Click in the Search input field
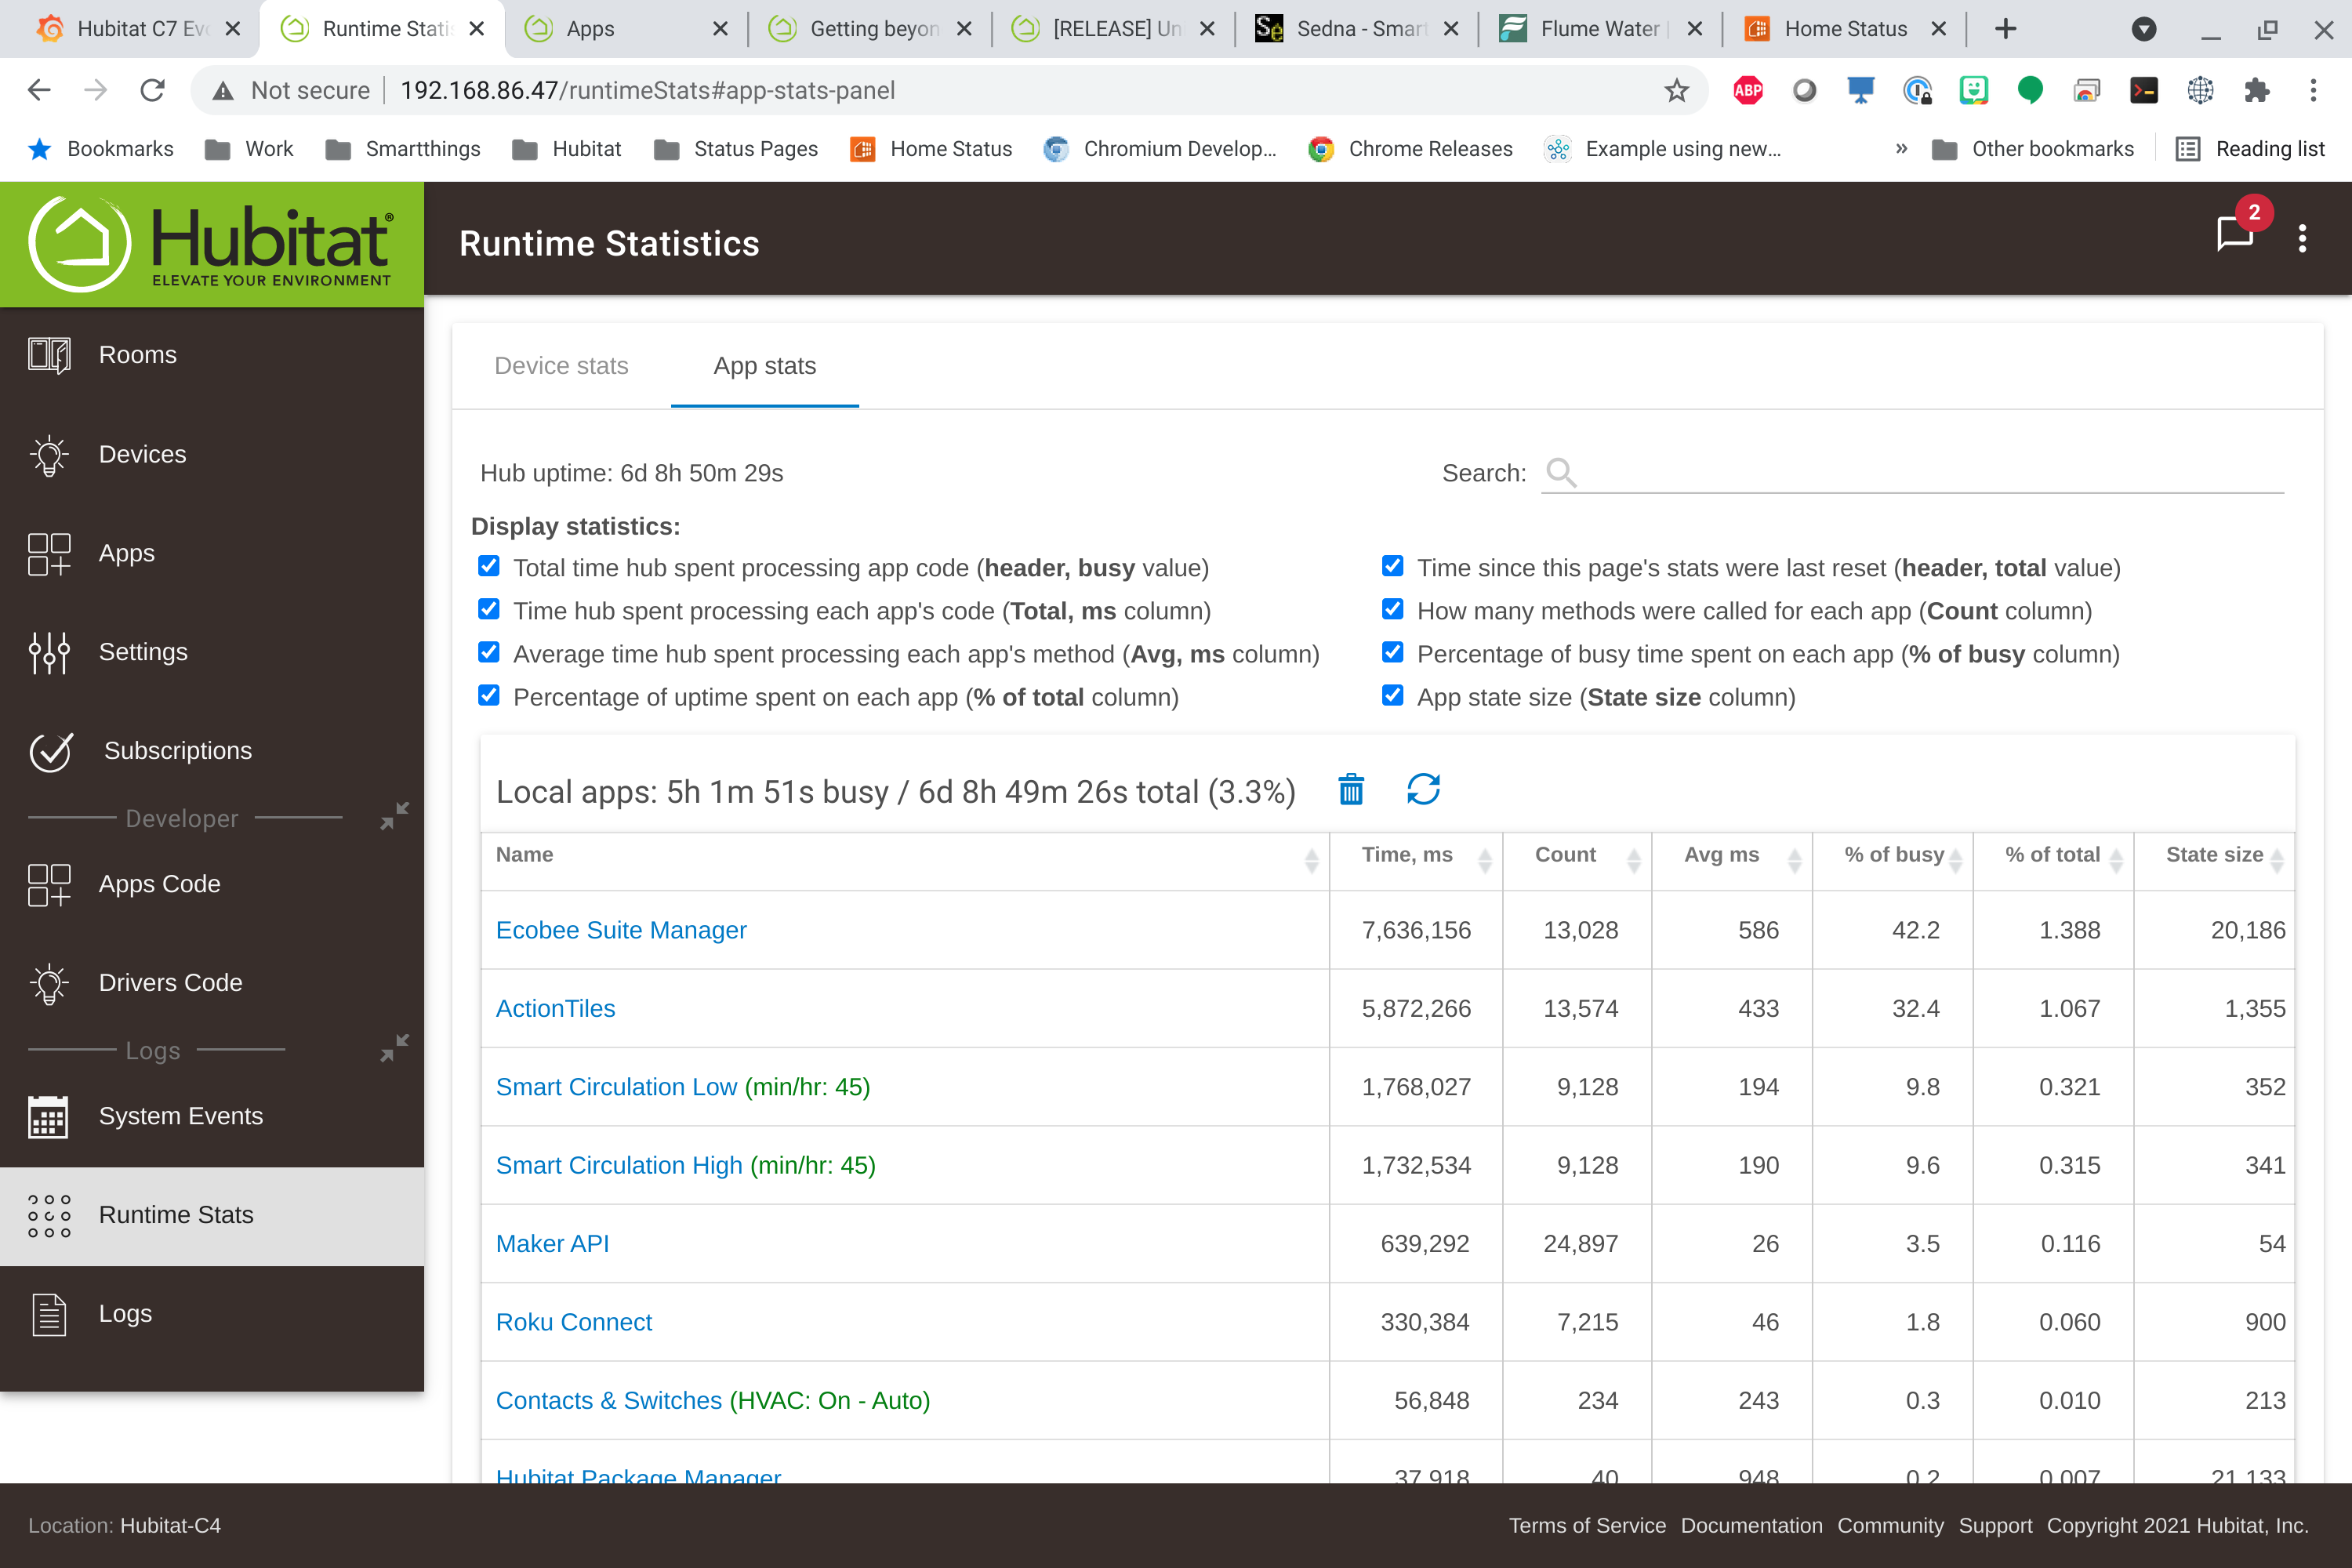Image resolution: width=2352 pixels, height=1568 pixels. 1912,473
